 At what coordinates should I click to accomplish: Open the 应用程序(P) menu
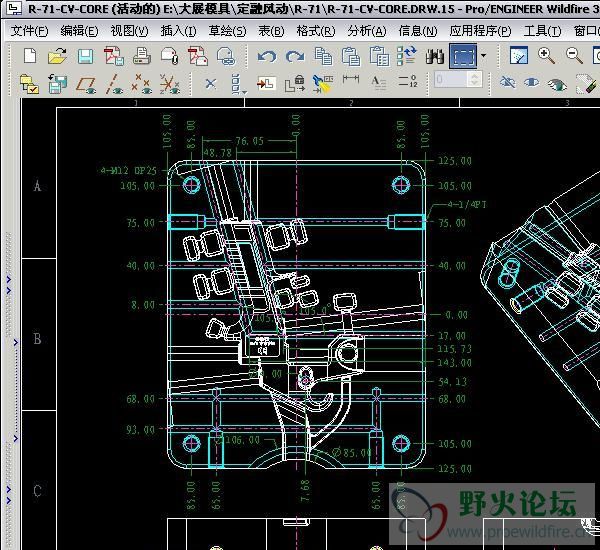(x=480, y=31)
